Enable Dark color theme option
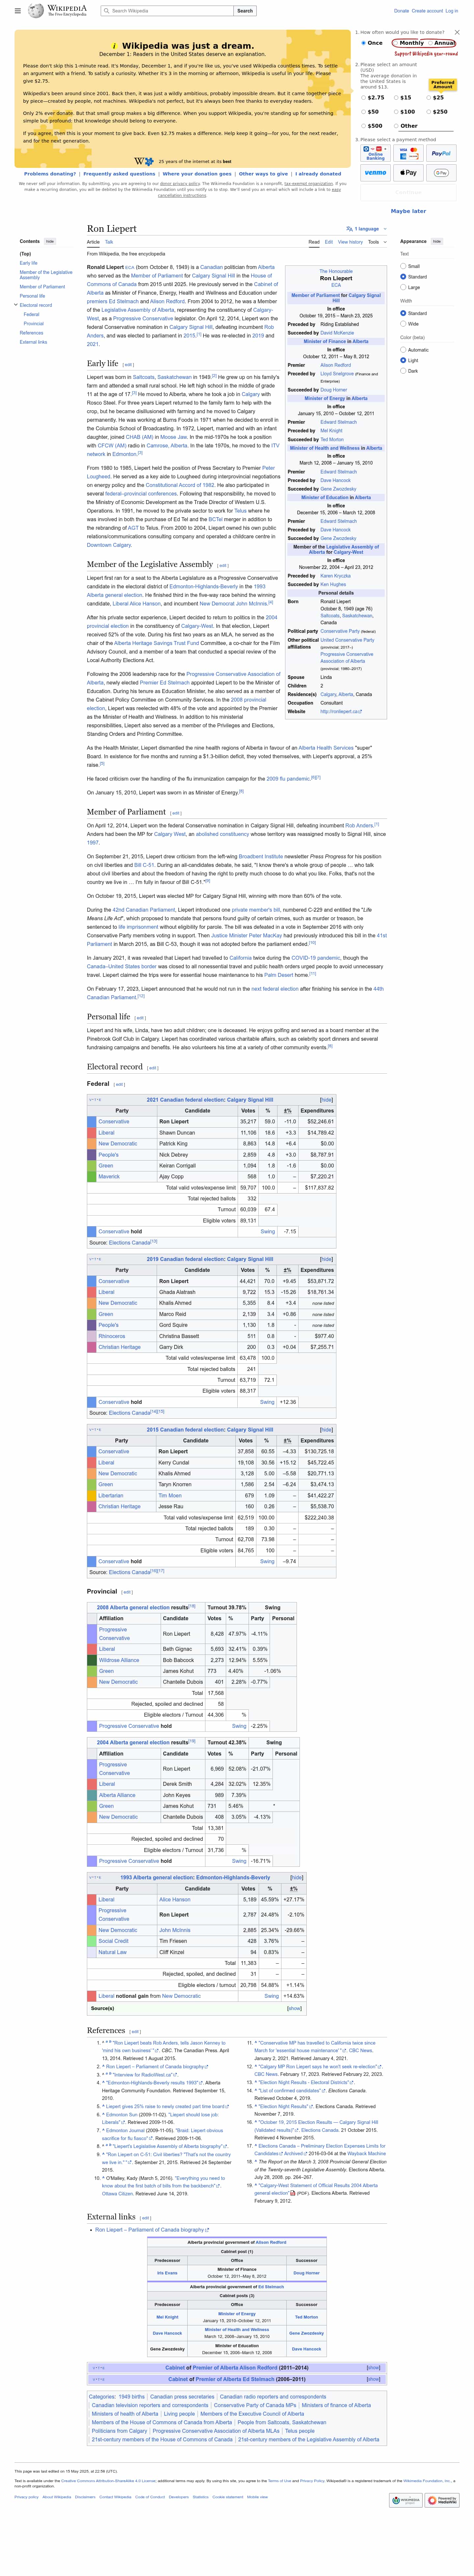 click(x=403, y=371)
